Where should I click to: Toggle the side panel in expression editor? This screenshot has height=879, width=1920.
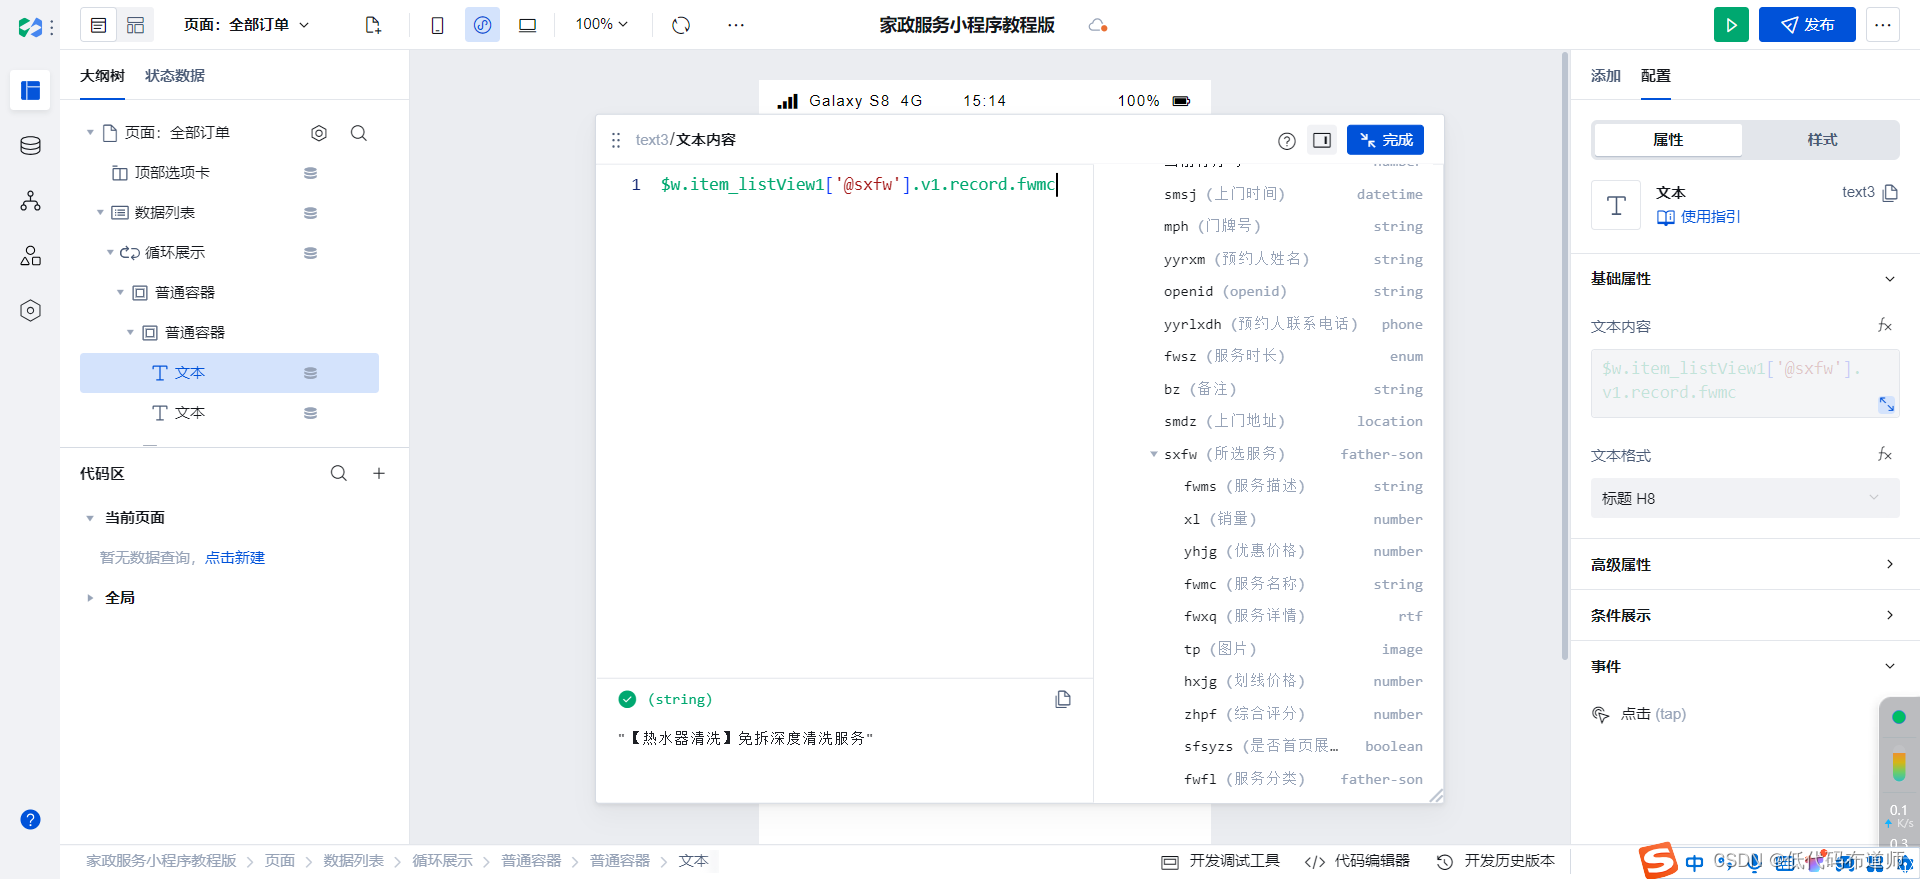tap(1322, 140)
